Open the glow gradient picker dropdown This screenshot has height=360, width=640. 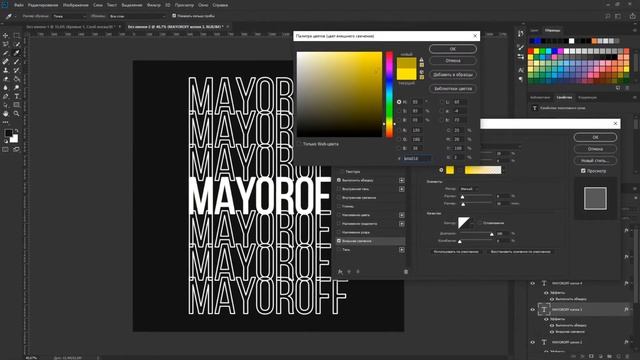504,170
